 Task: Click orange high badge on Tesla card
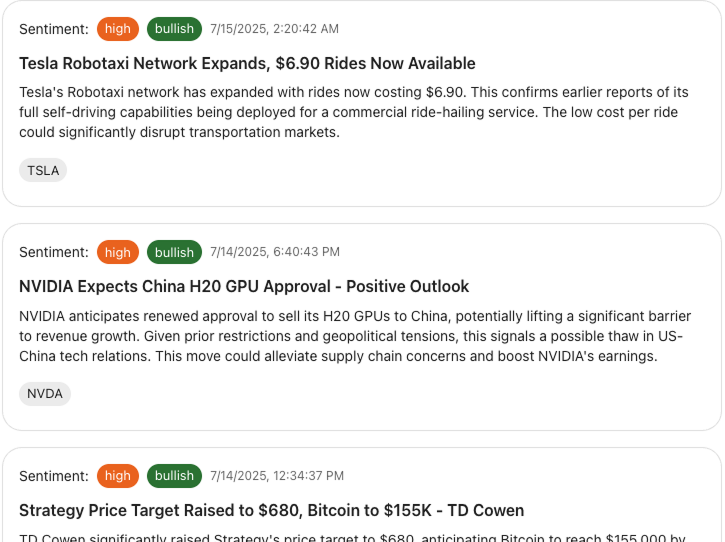[x=118, y=29]
